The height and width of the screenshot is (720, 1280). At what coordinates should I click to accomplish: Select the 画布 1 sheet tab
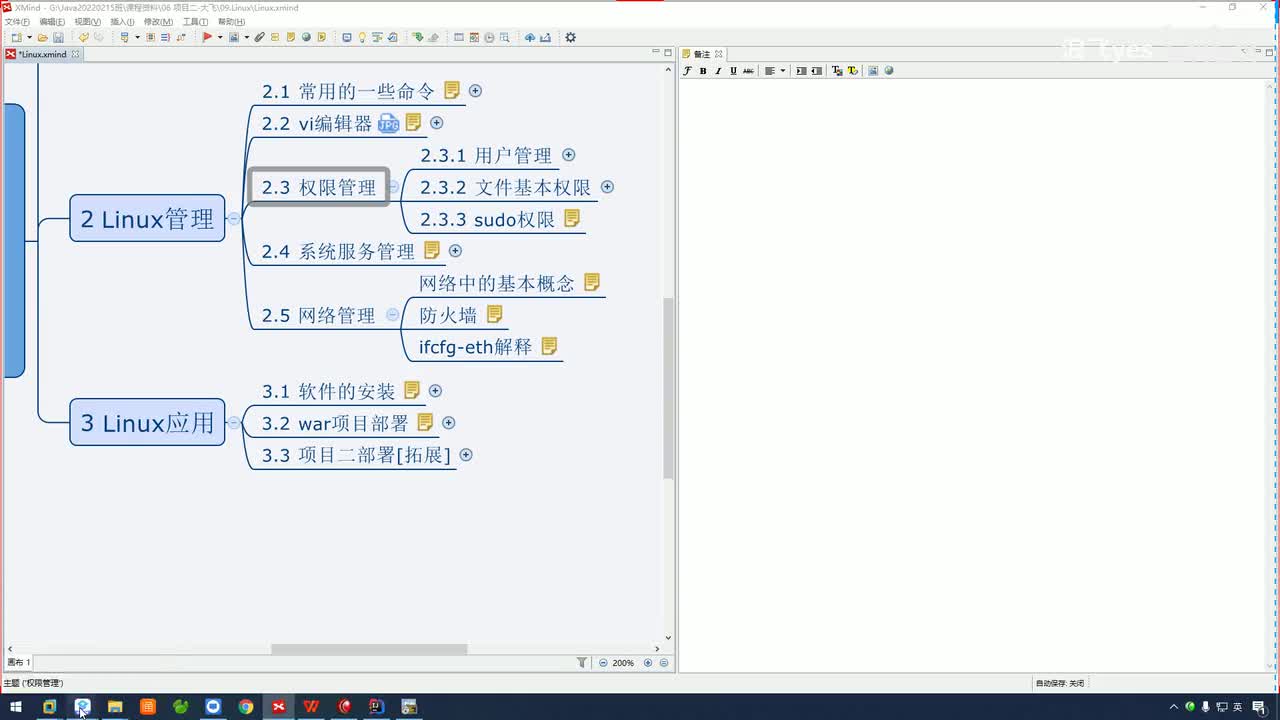pos(19,662)
